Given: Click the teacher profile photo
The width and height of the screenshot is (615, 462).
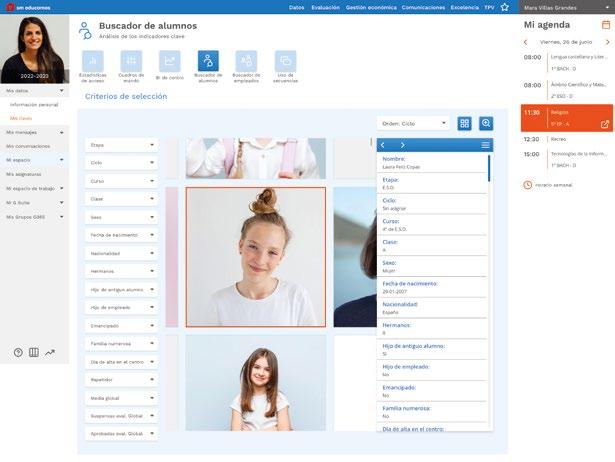Looking at the screenshot, I should tap(35, 49).
